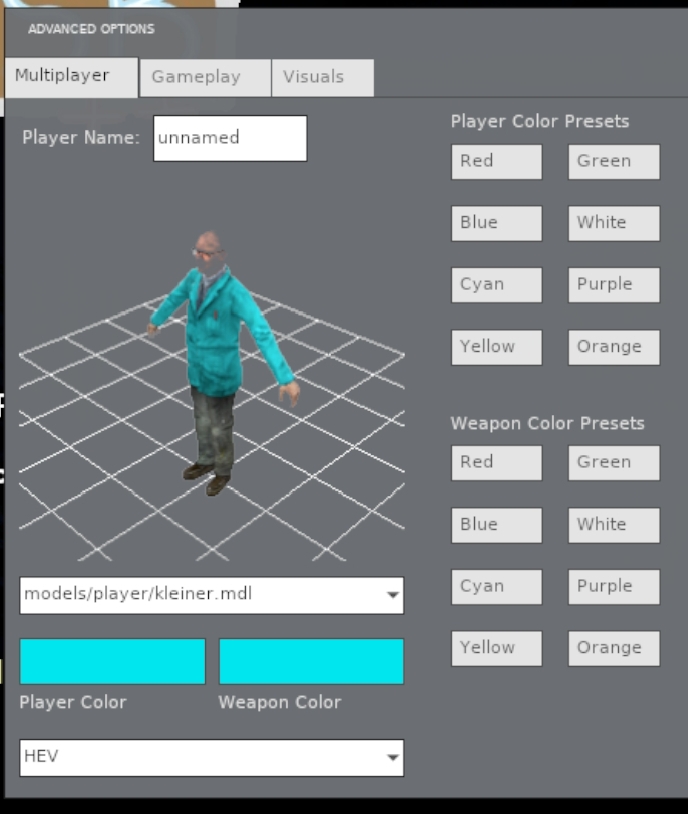This screenshot has width=688, height=814.
Task: Select White weapon color preset
Action: pyautogui.click(x=613, y=525)
